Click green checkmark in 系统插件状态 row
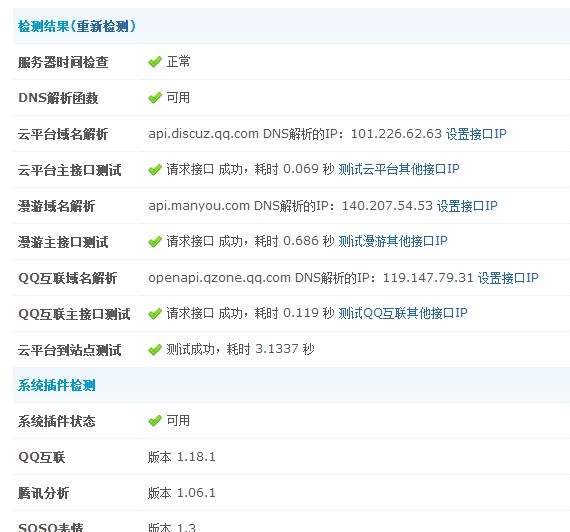The width and height of the screenshot is (570, 532). pos(155,421)
